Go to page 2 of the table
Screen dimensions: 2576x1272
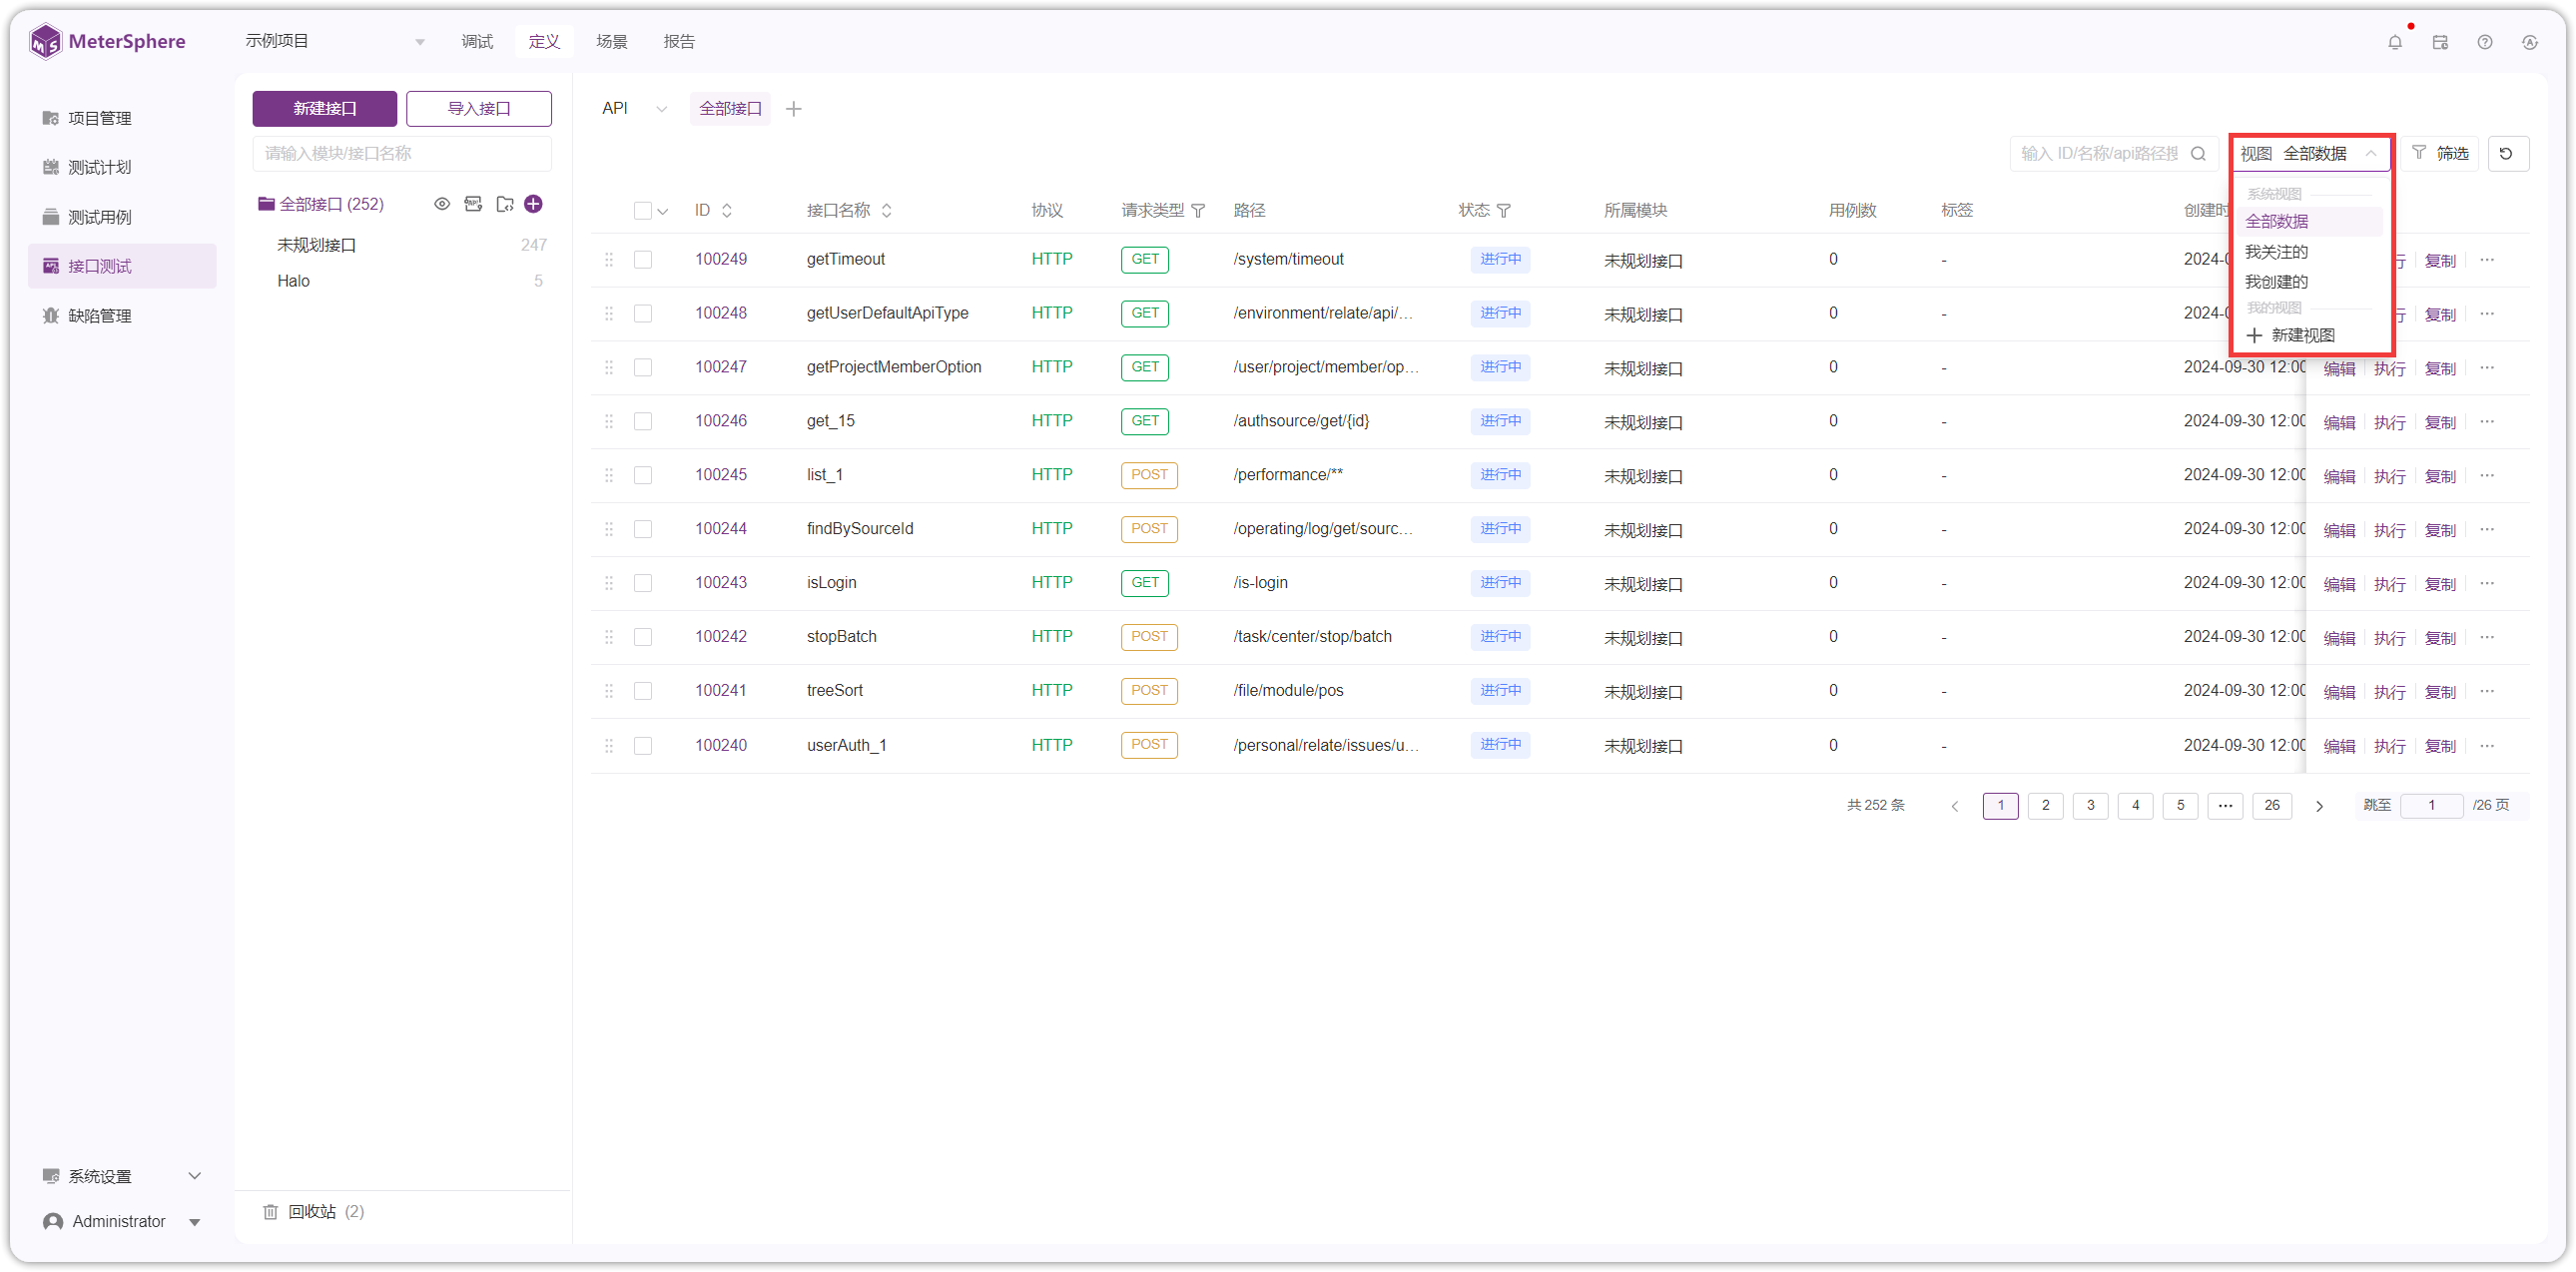pos(2045,805)
